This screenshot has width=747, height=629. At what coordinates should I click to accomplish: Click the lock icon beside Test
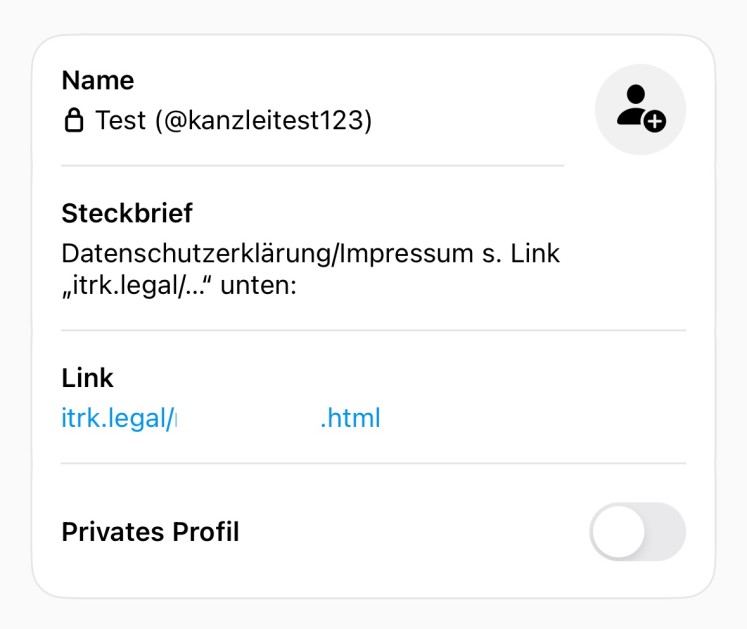click(73, 122)
